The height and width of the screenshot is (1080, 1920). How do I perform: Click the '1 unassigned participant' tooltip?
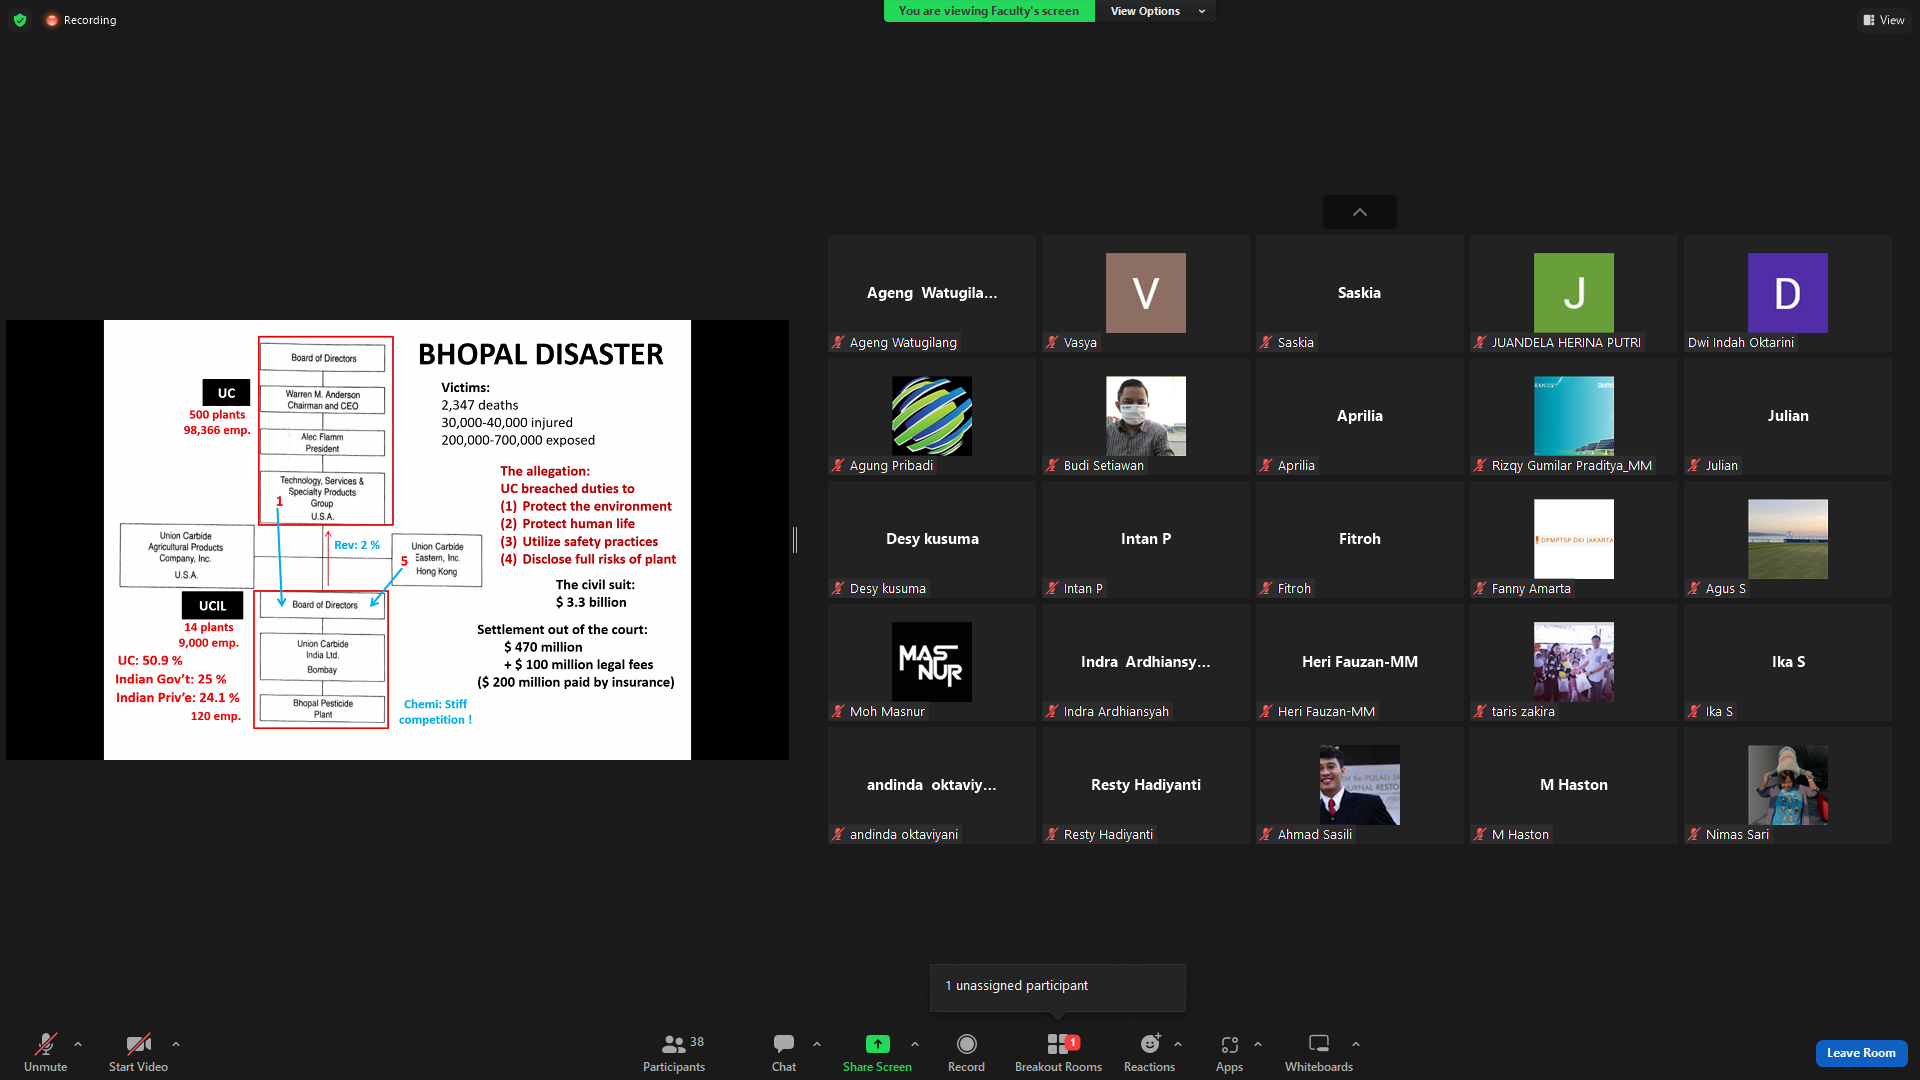click(x=1058, y=987)
